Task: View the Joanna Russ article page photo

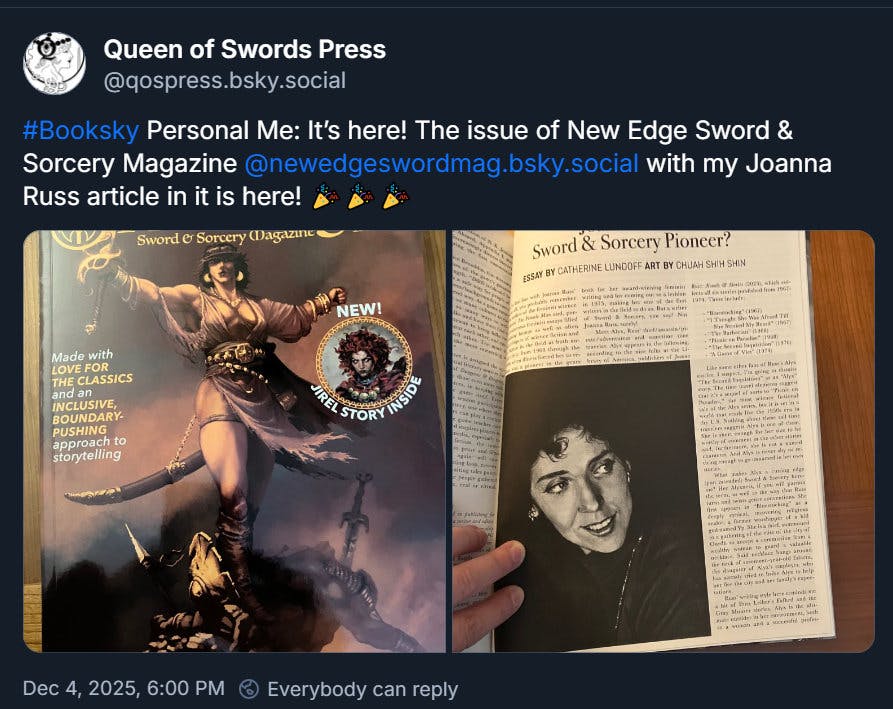Action: click(663, 441)
